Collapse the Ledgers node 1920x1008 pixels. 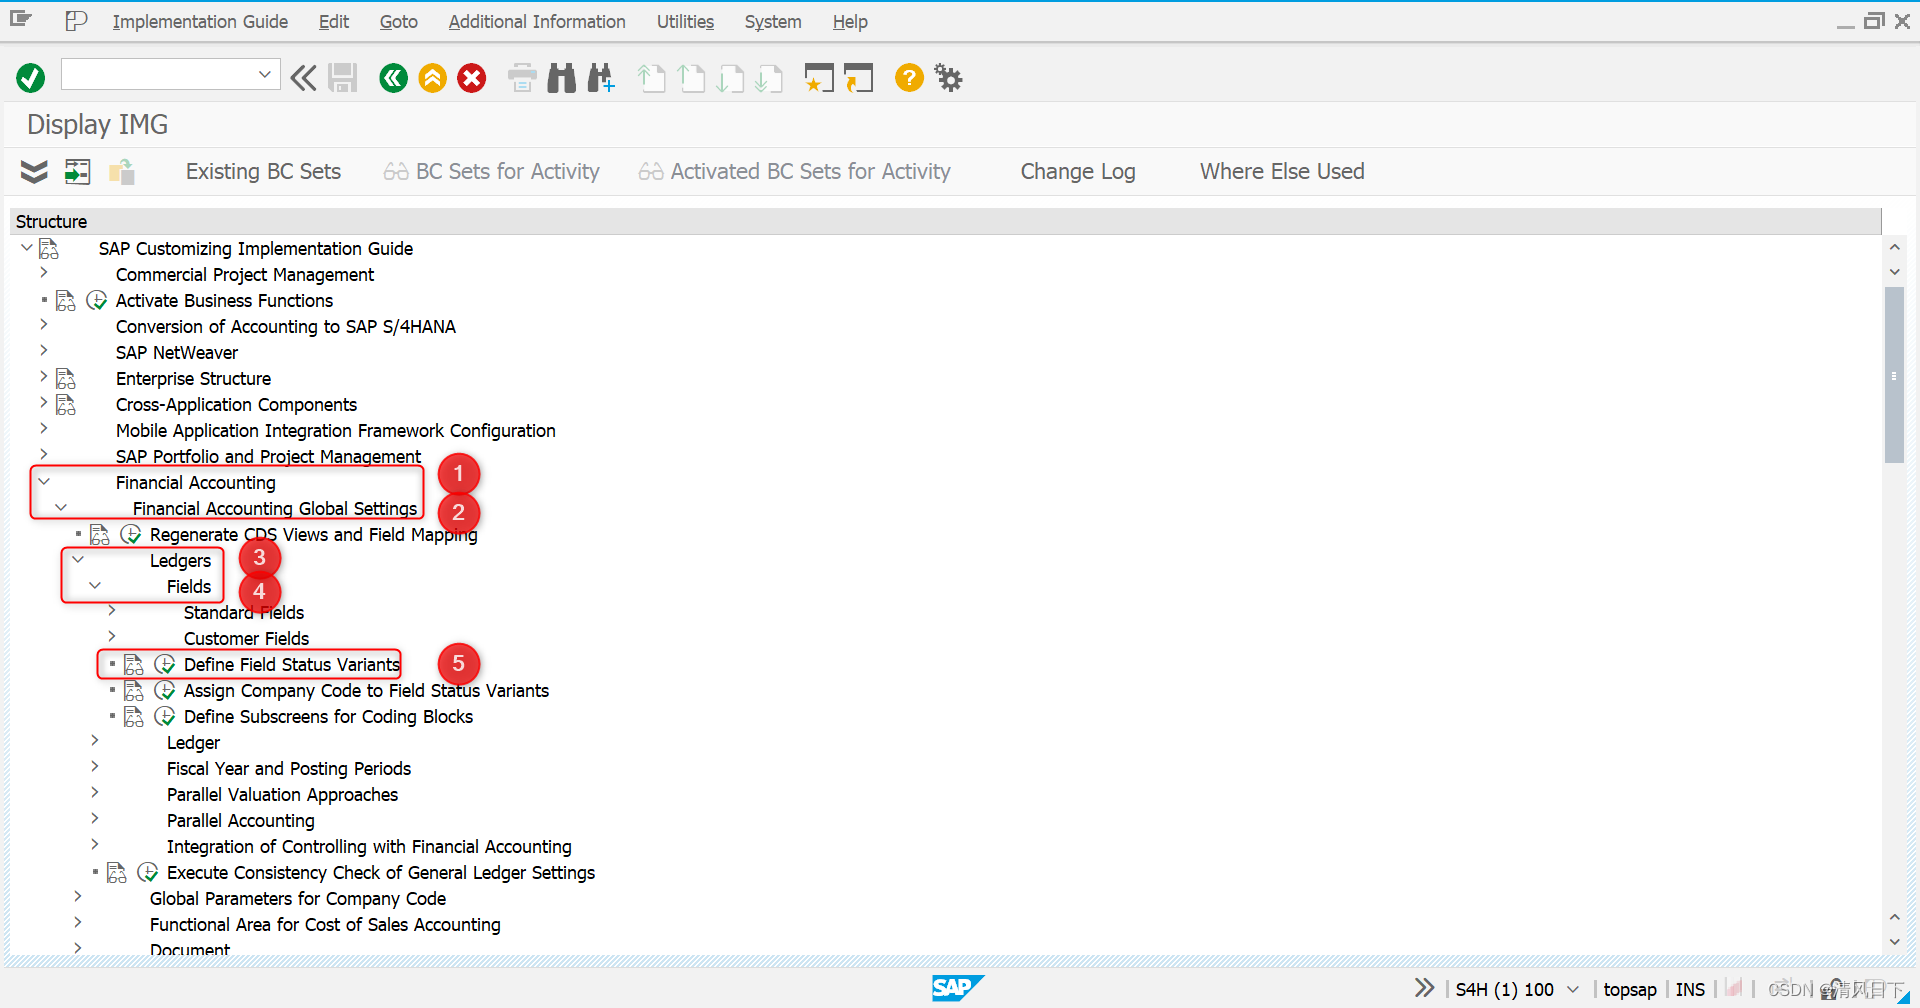point(78,559)
